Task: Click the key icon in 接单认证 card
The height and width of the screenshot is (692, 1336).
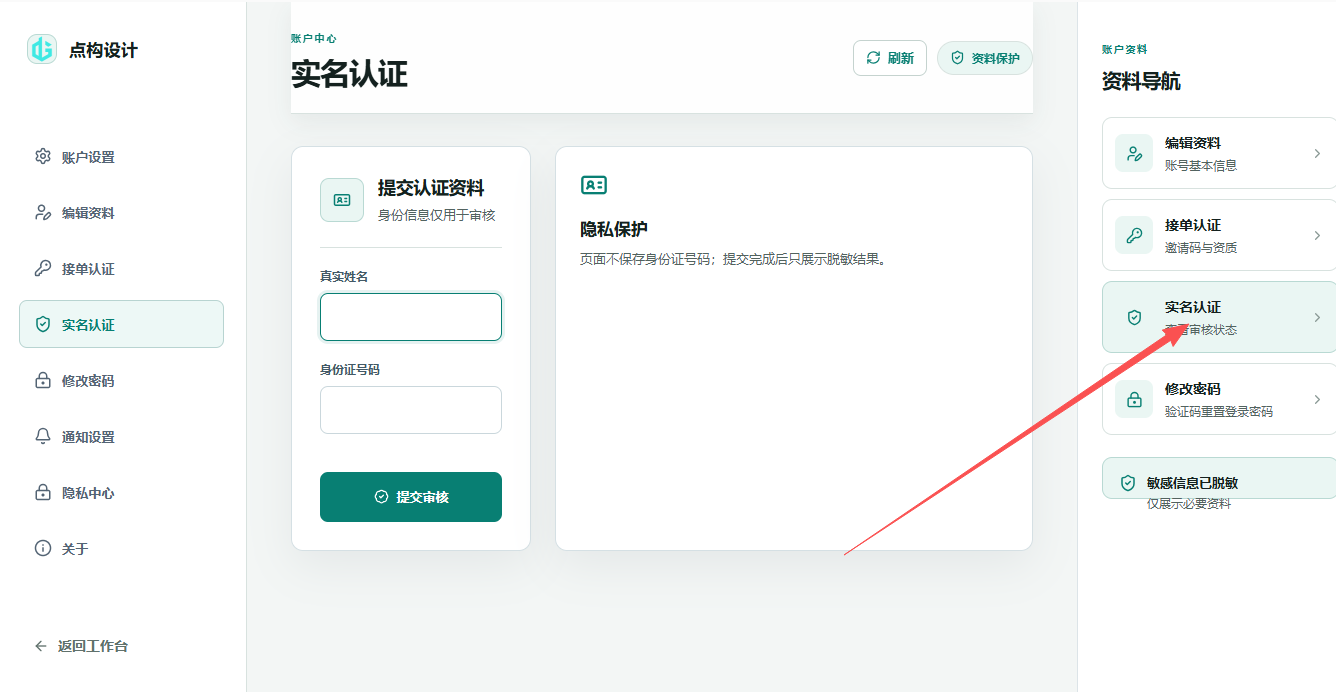Action: 1134,235
